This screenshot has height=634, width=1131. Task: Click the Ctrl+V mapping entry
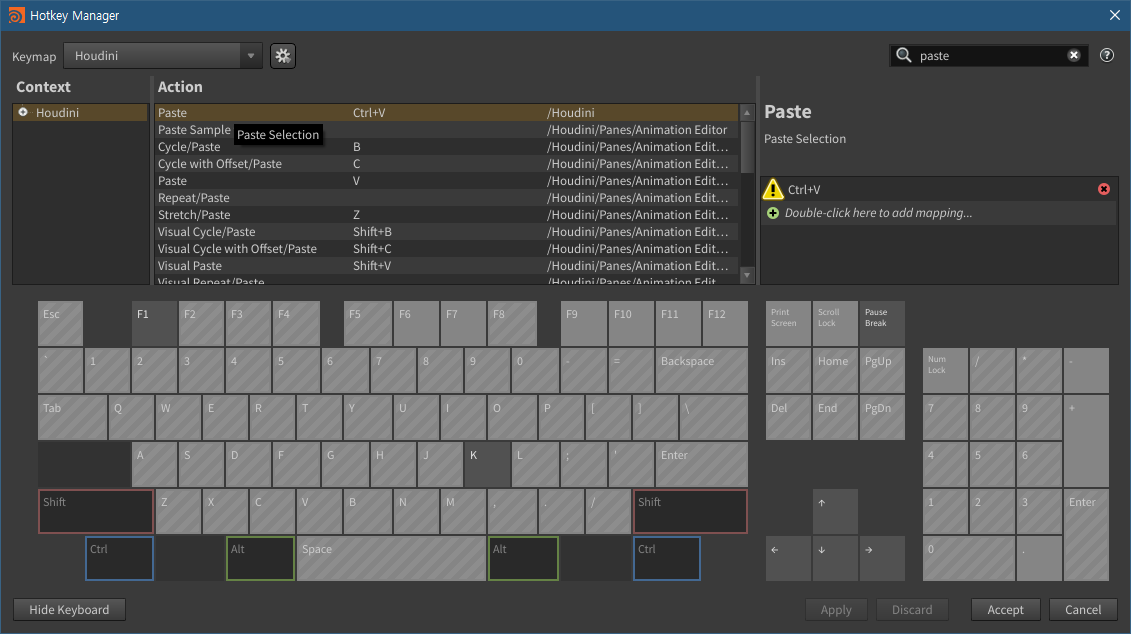click(x=938, y=189)
